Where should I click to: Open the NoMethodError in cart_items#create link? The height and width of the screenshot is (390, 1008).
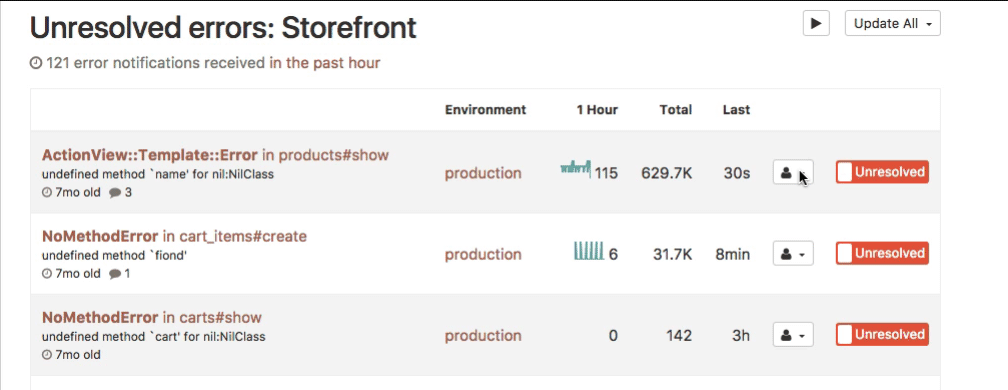click(x=174, y=236)
